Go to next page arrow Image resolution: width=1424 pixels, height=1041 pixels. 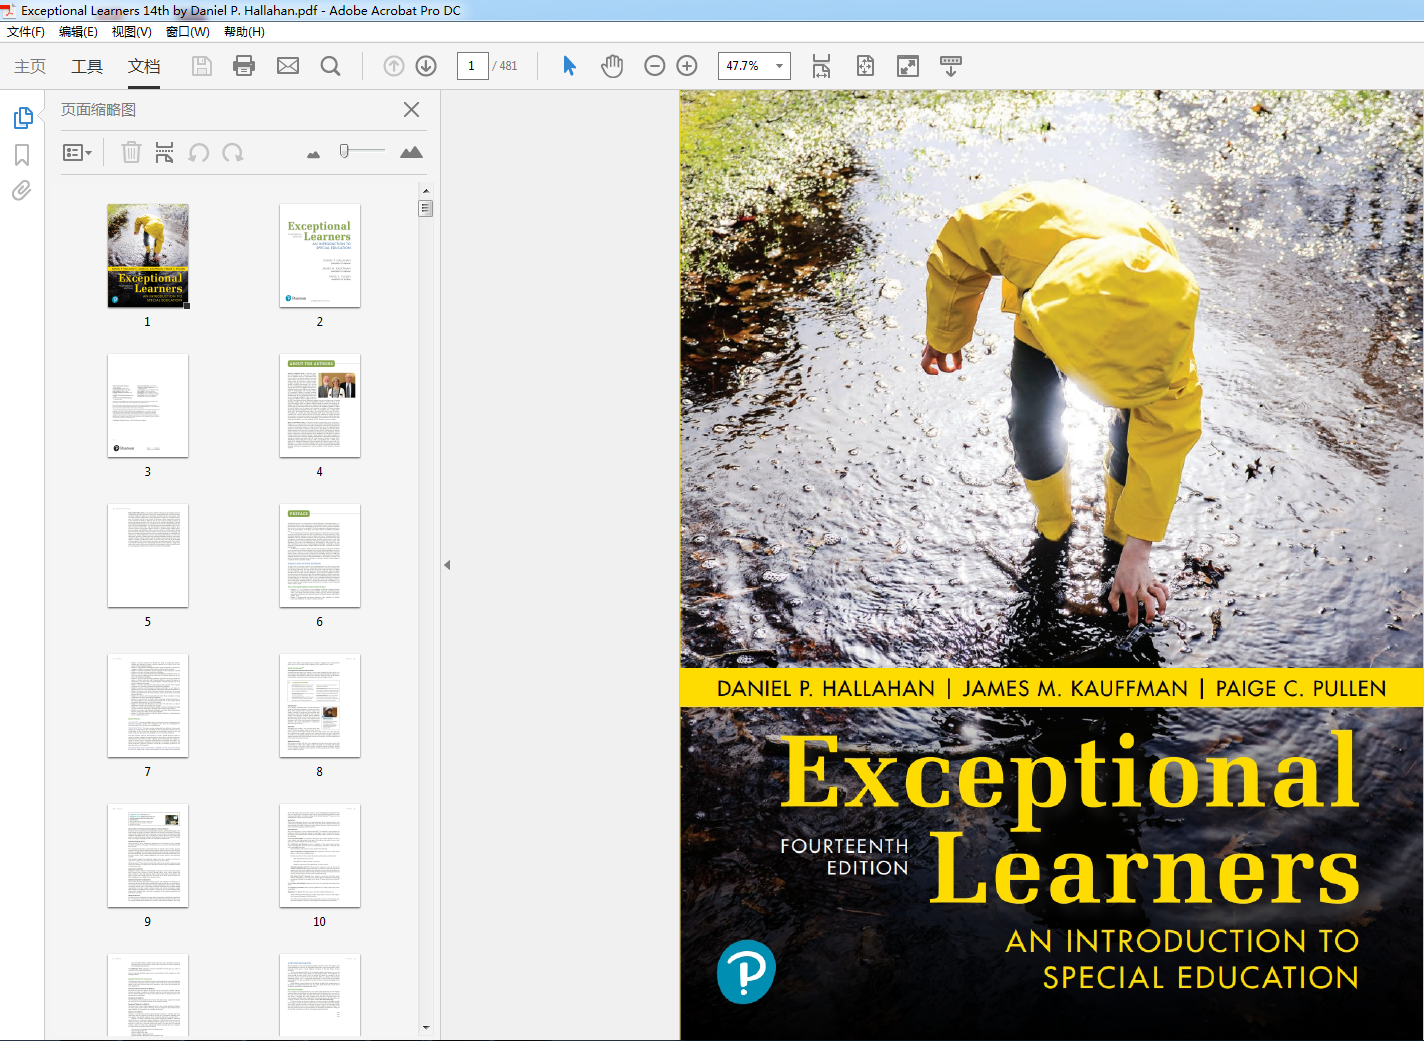click(426, 66)
